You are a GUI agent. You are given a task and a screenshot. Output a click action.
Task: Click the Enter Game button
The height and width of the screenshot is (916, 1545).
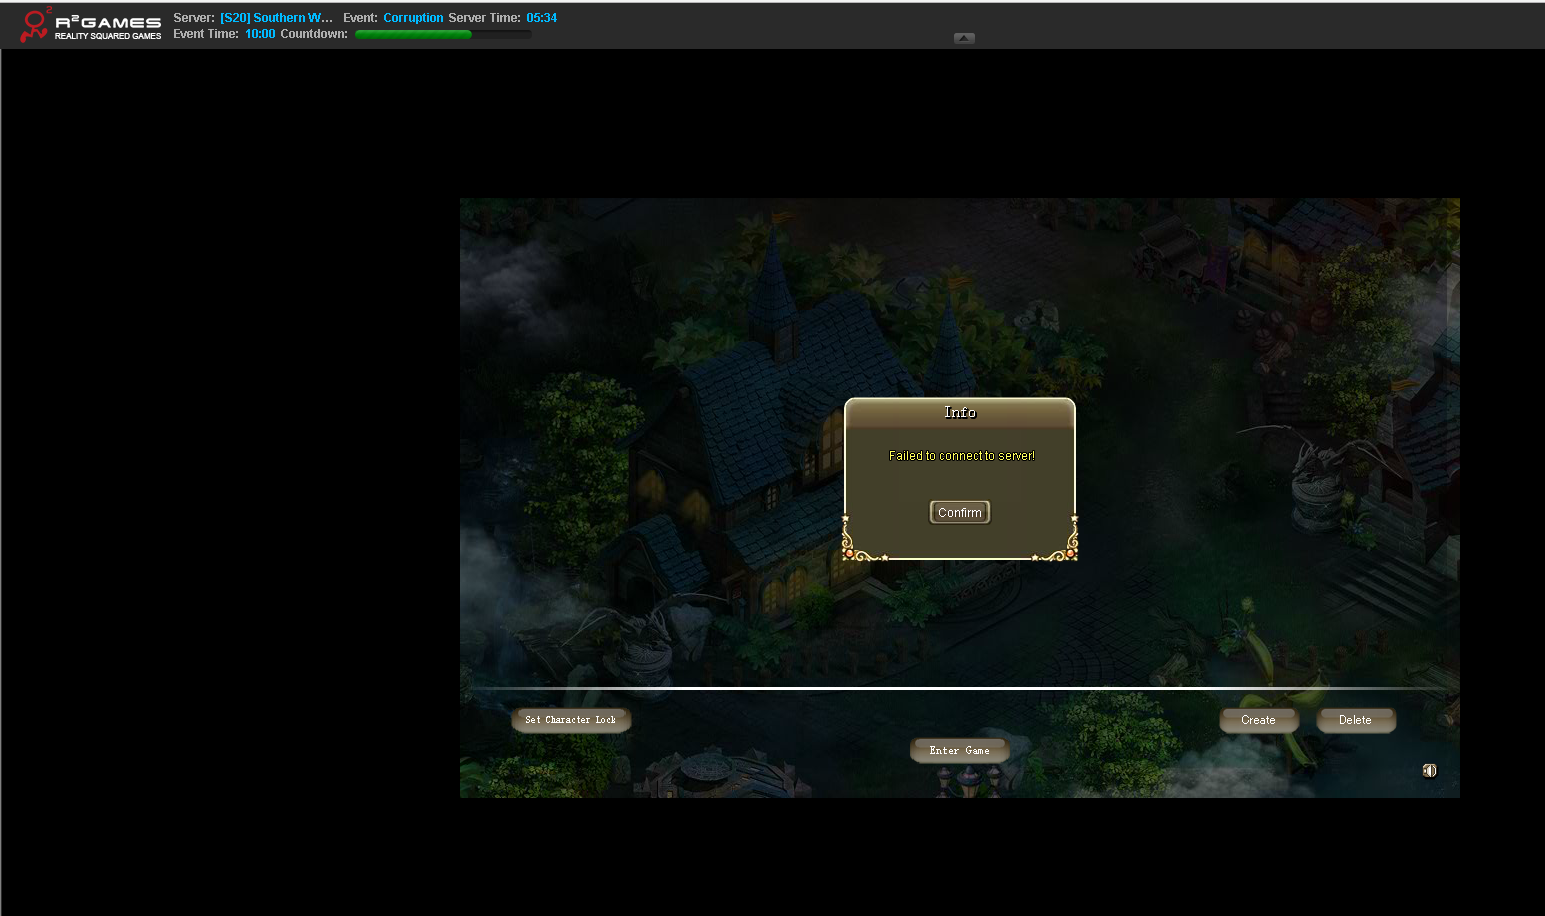pos(959,750)
